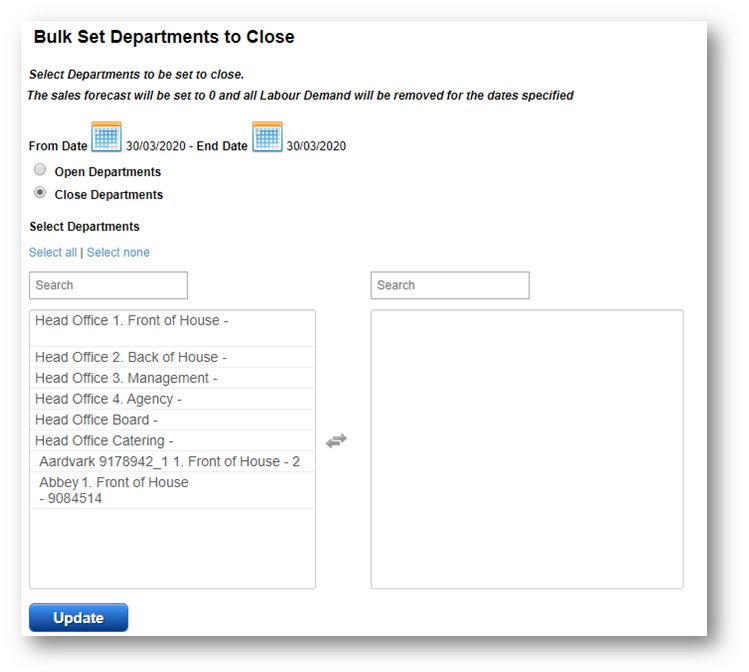The image size is (749, 672).
Task: Select the Close Departments radio button
Action: [40, 193]
